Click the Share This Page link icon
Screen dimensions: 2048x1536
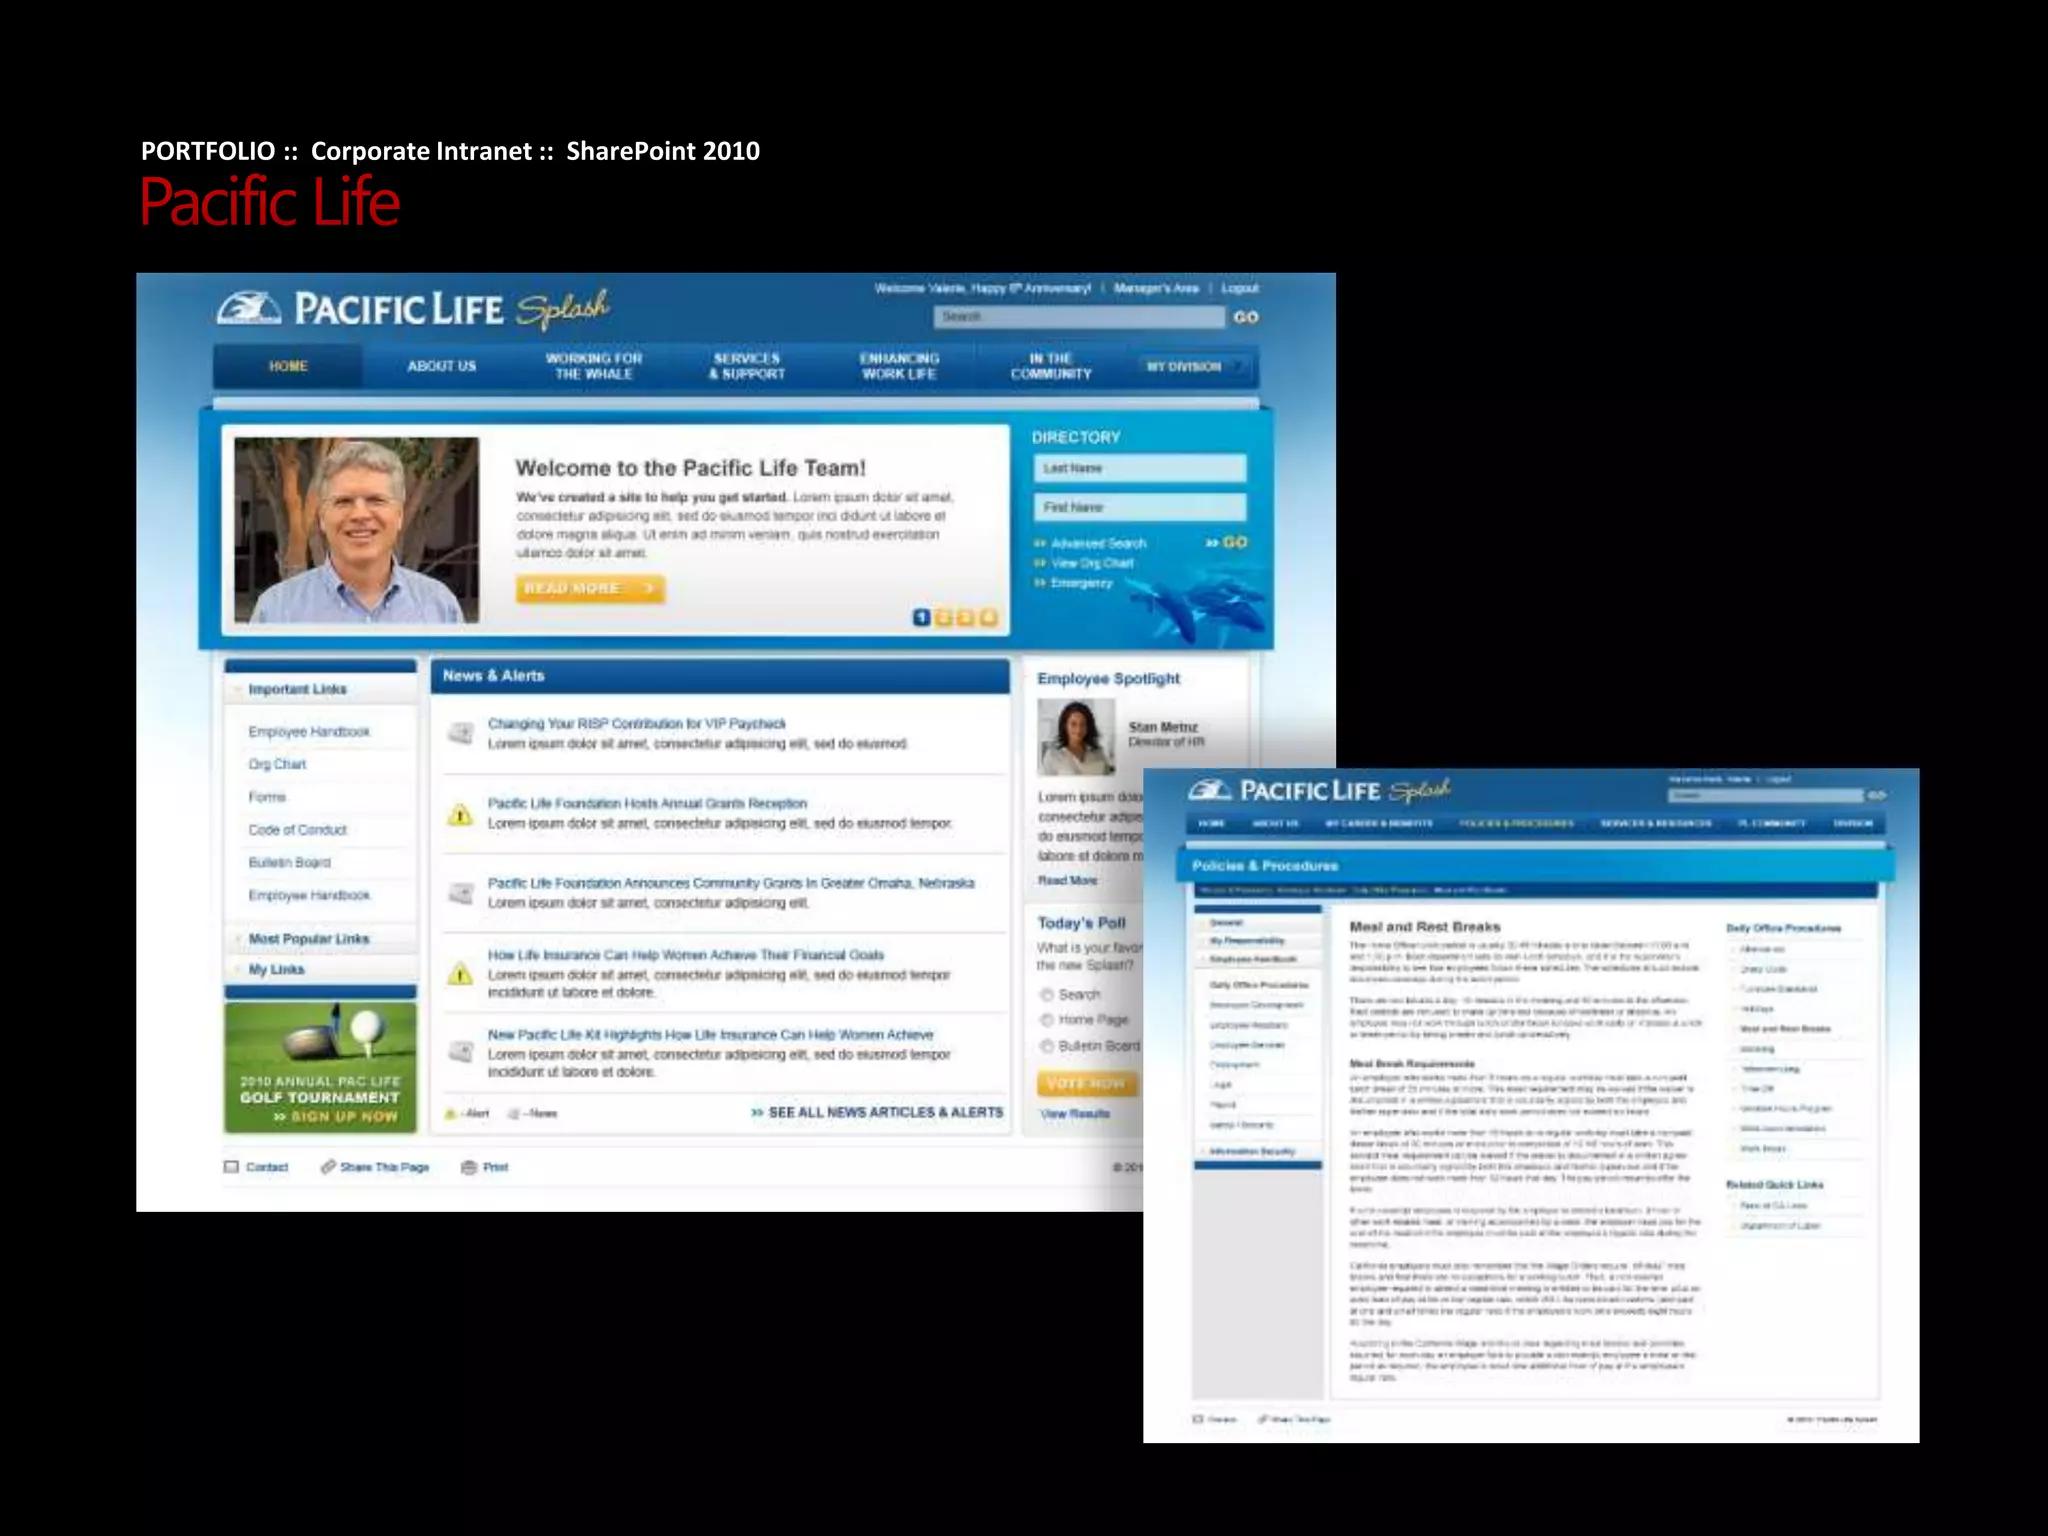328,1167
